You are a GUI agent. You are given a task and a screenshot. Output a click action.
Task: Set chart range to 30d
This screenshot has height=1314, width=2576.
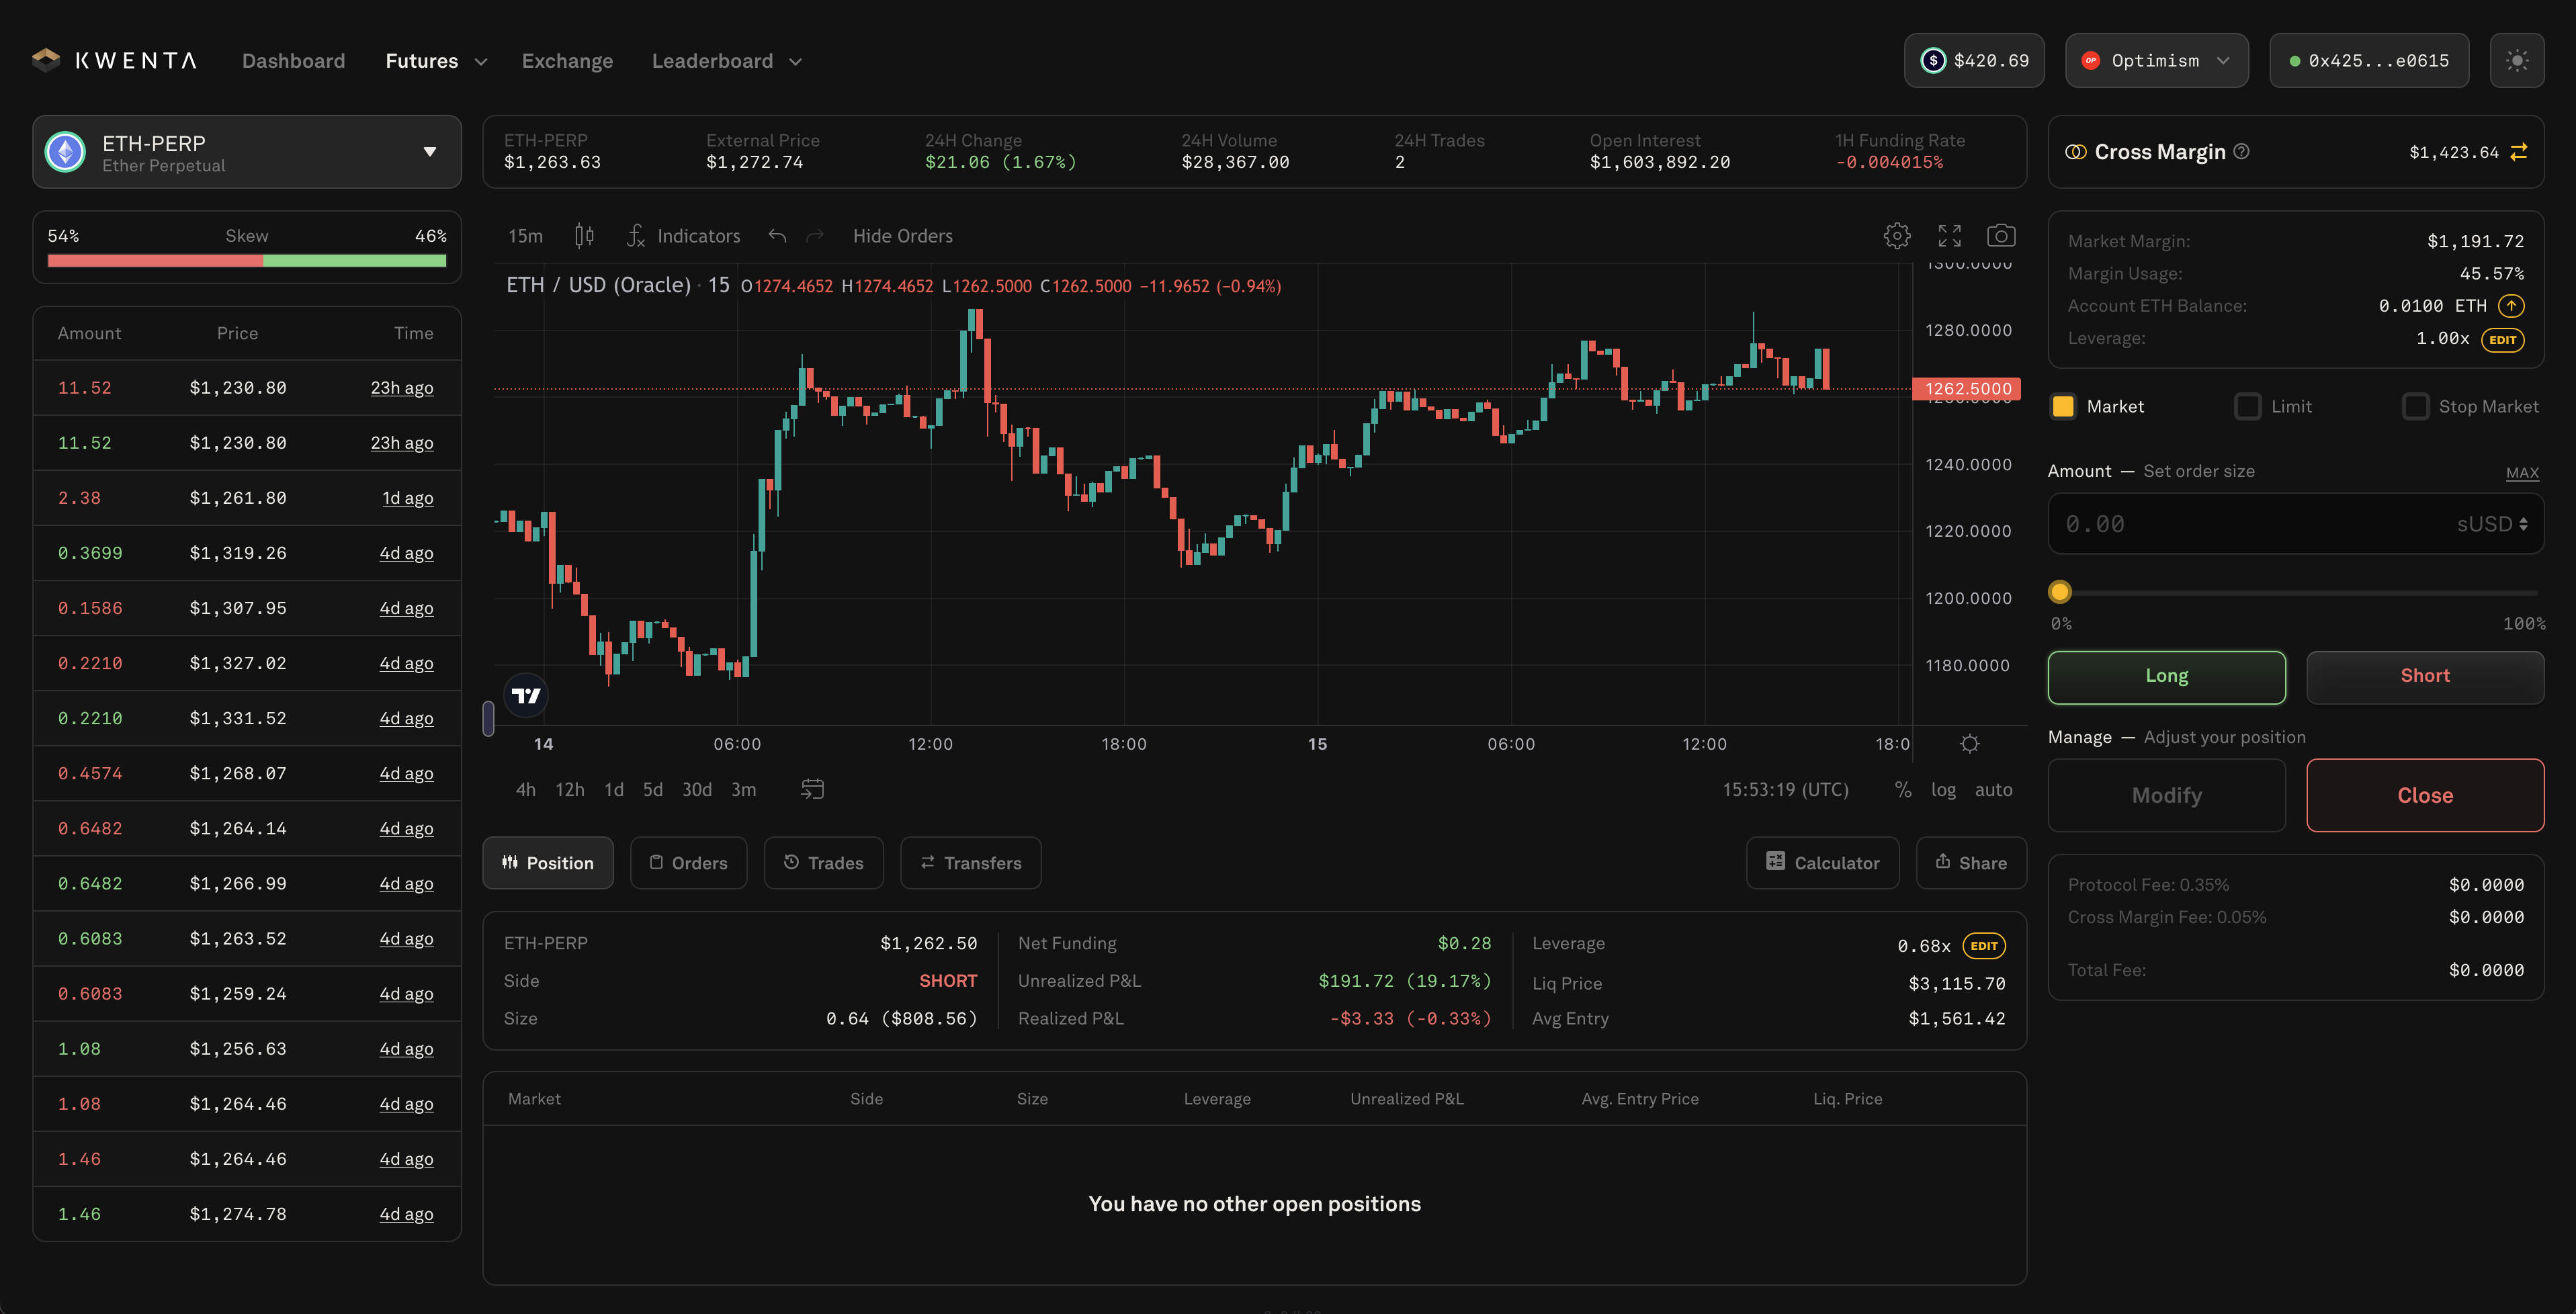click(x=696, y=789)
